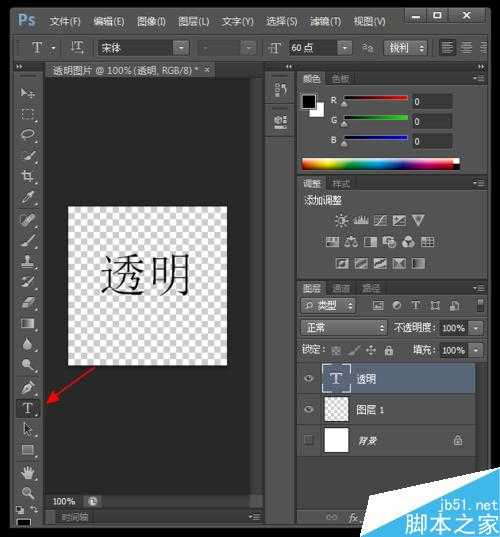Open the 文件(F) menu
The height and width of the screenshot is (537, 500).
pos(65,22)
